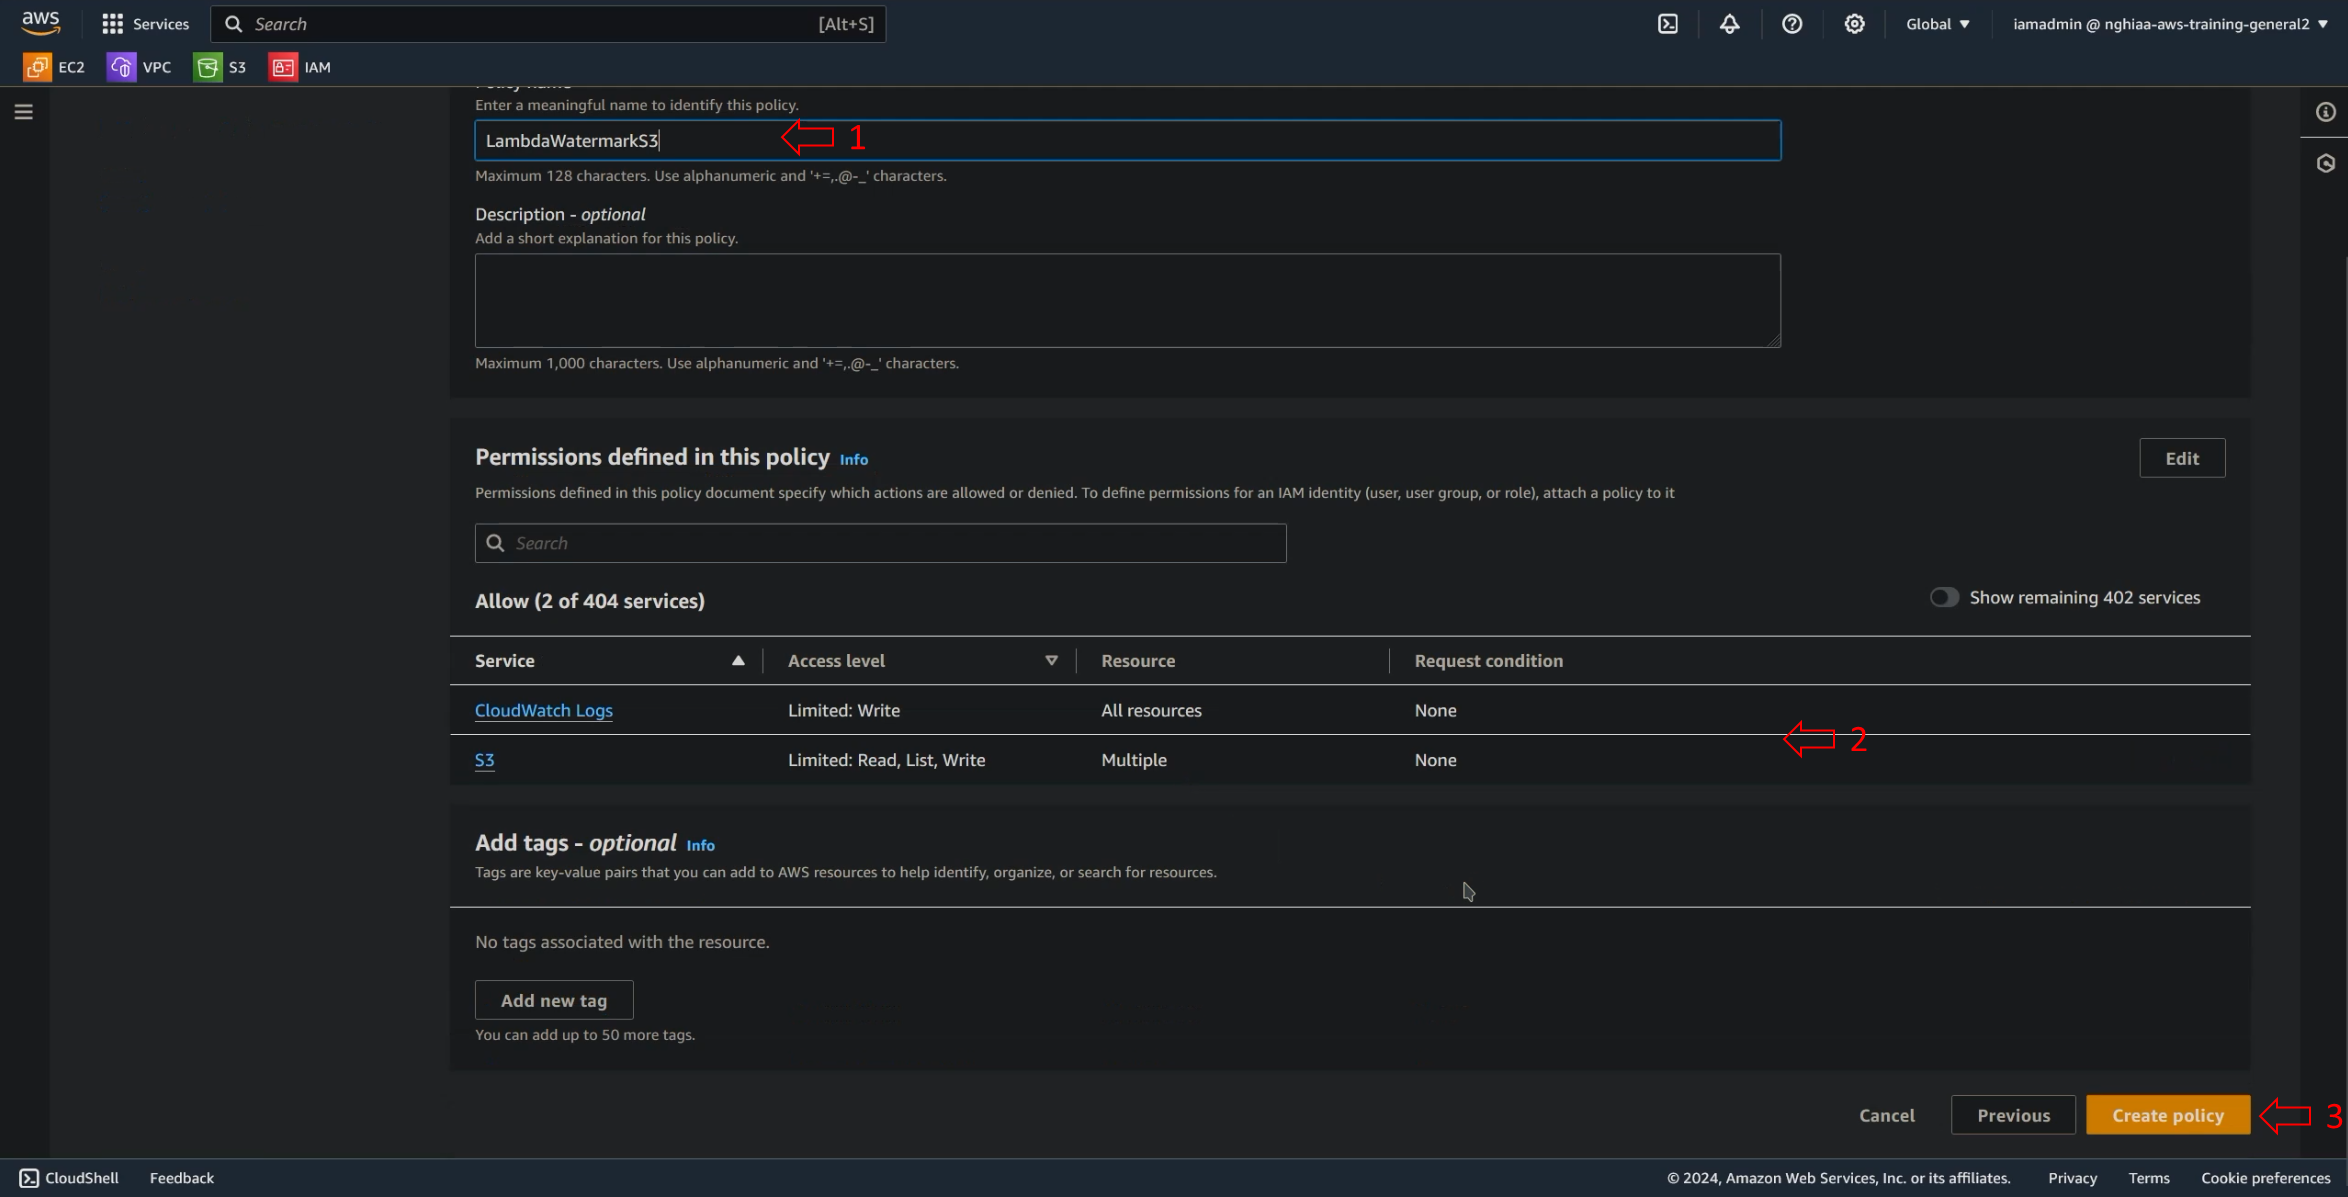Open the CloudShell icon in top bar
Screen dimensions: 2348x1197
1668,24
